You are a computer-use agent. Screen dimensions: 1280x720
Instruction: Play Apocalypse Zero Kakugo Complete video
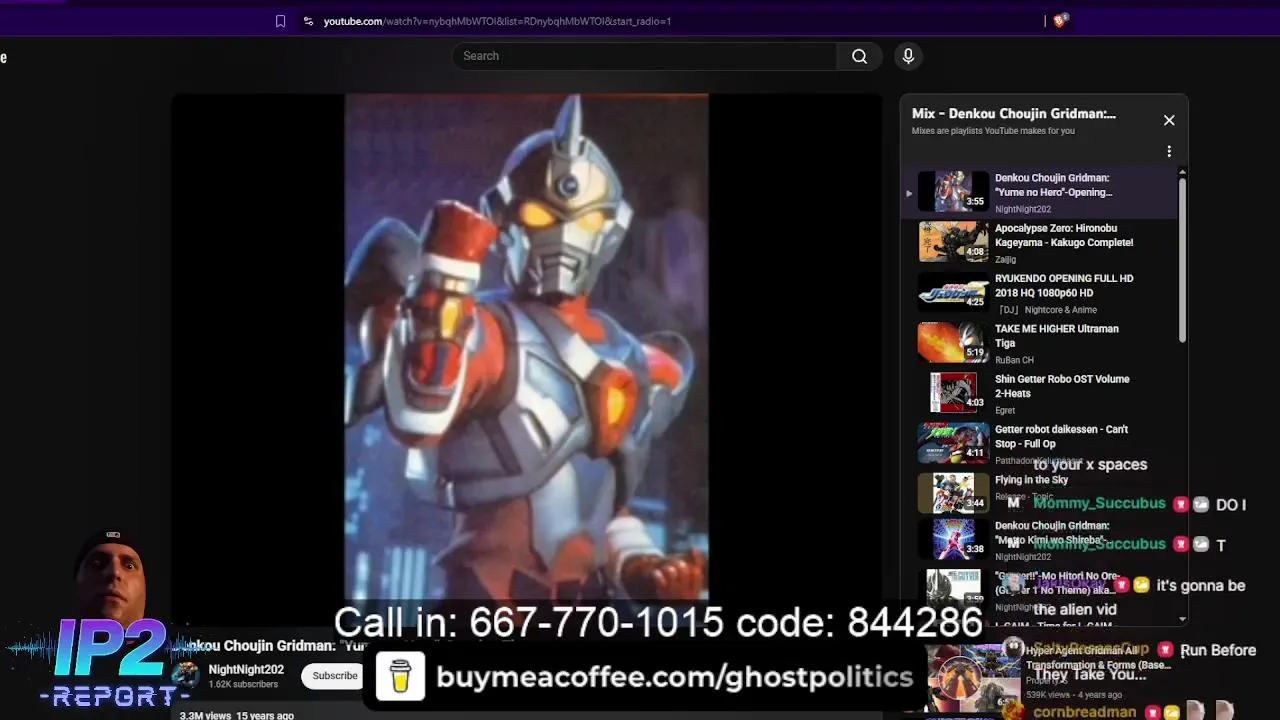[1064, 235]
